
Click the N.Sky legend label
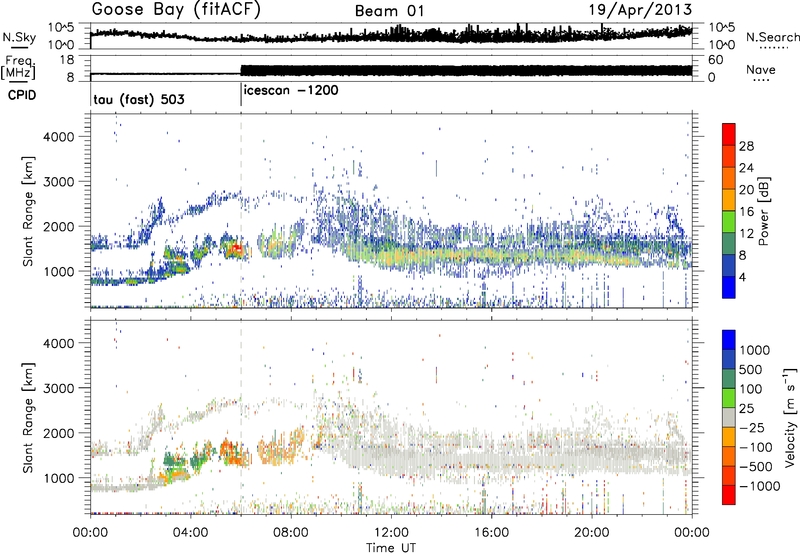[19, 37]
